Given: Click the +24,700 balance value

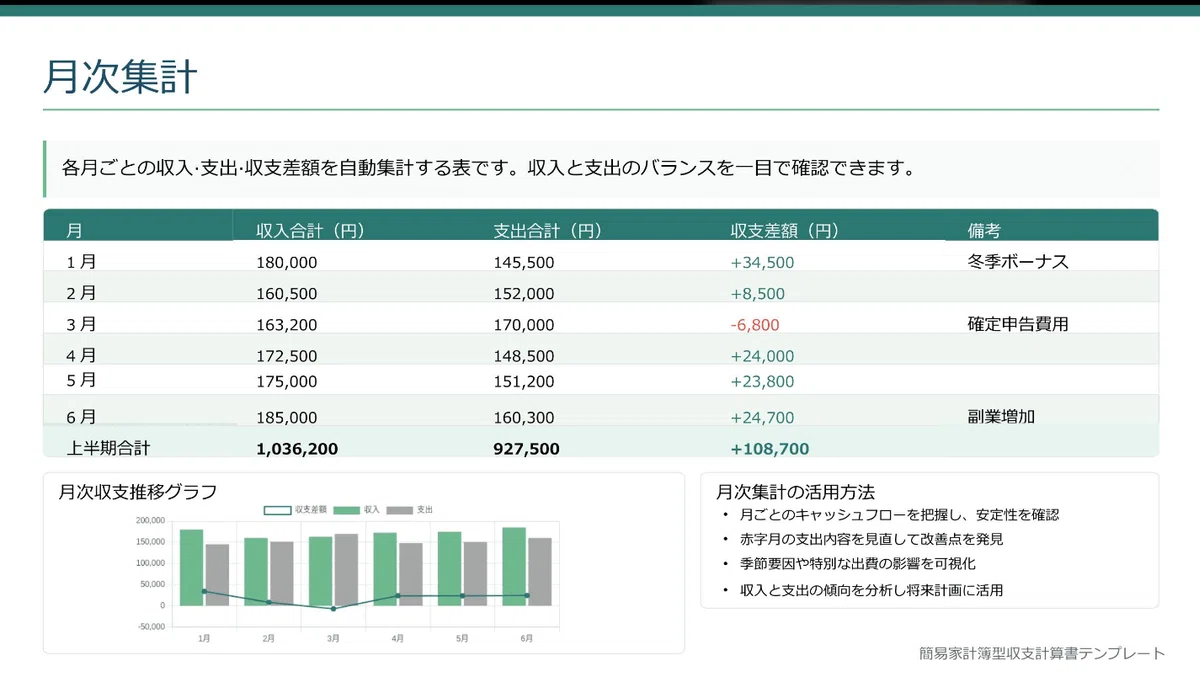Looking at the screenshot, I should [x=762, y=418].
